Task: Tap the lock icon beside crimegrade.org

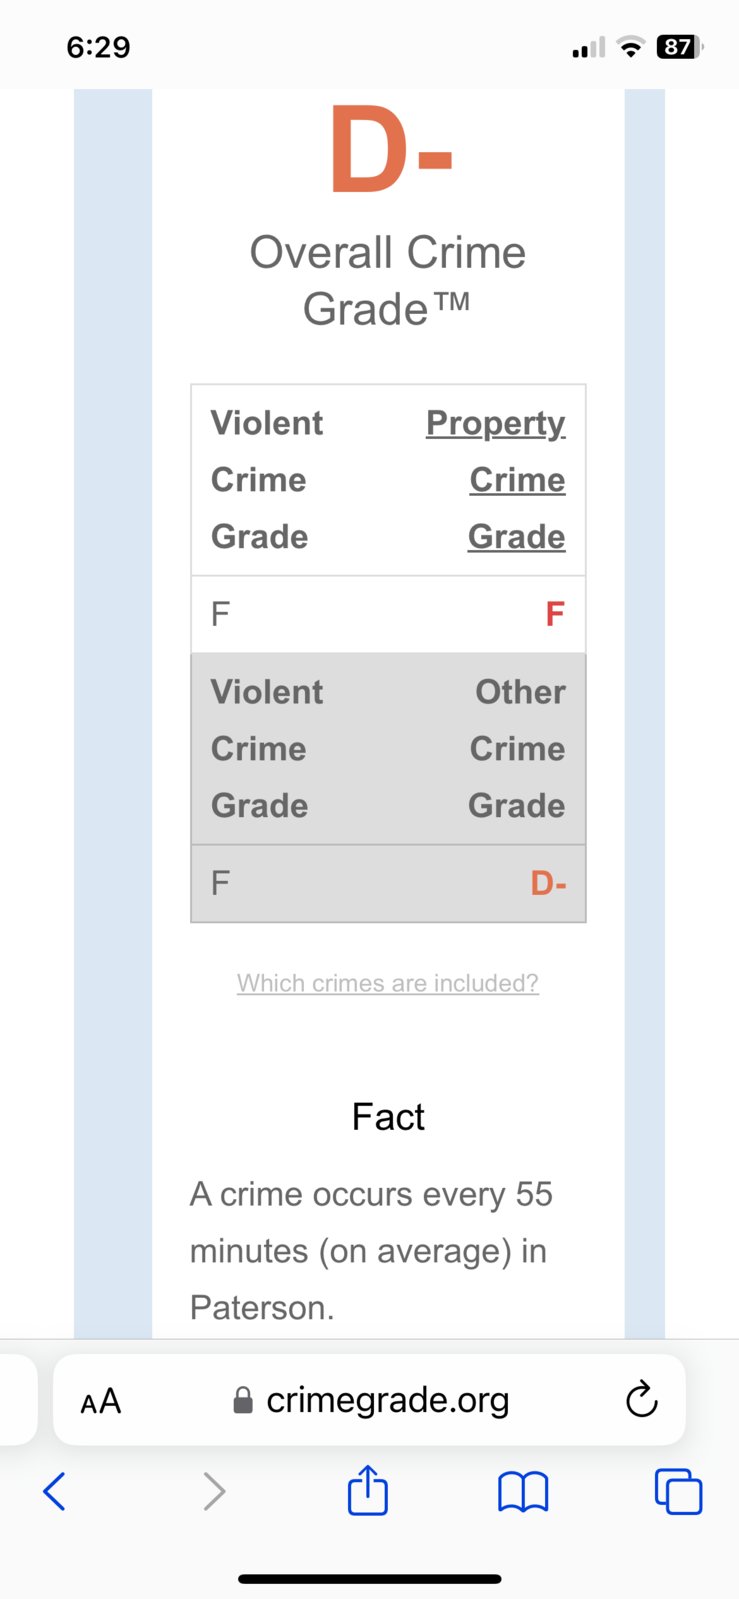Action: pyautogui.click(x=243, y=1400)
